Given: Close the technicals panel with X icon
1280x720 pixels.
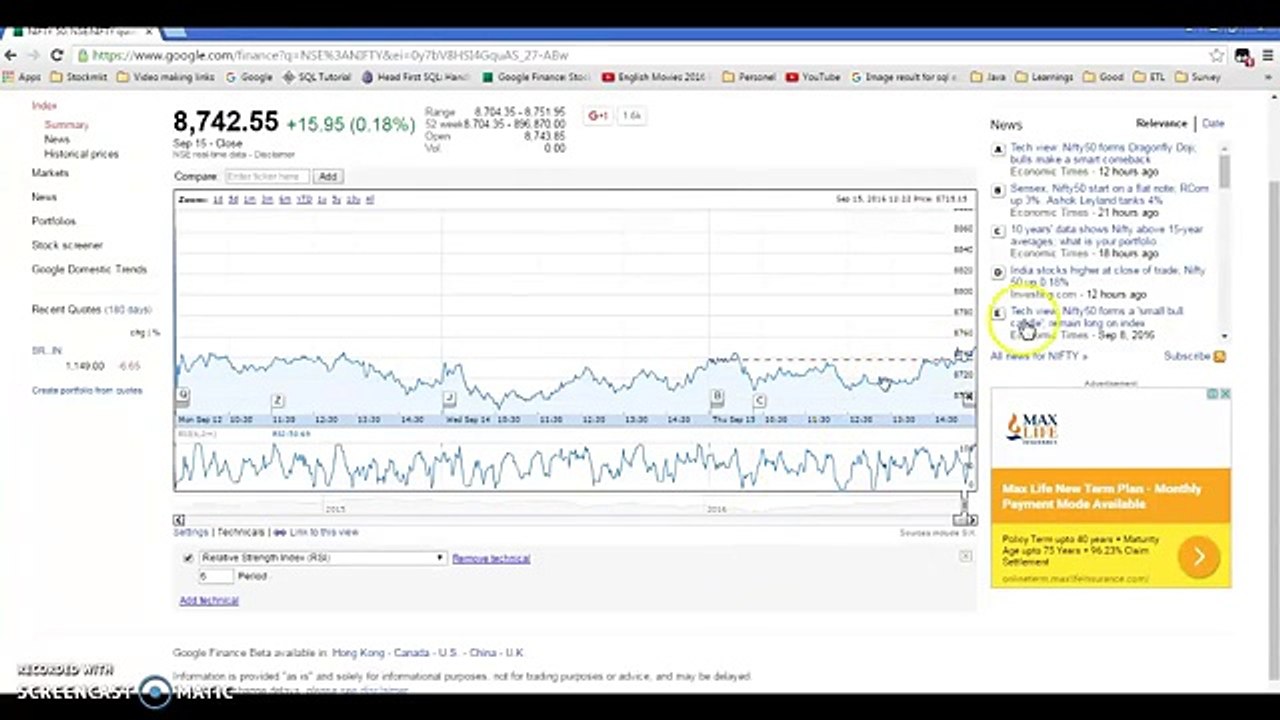Looking at the screenshot, I should pos(965,556).
